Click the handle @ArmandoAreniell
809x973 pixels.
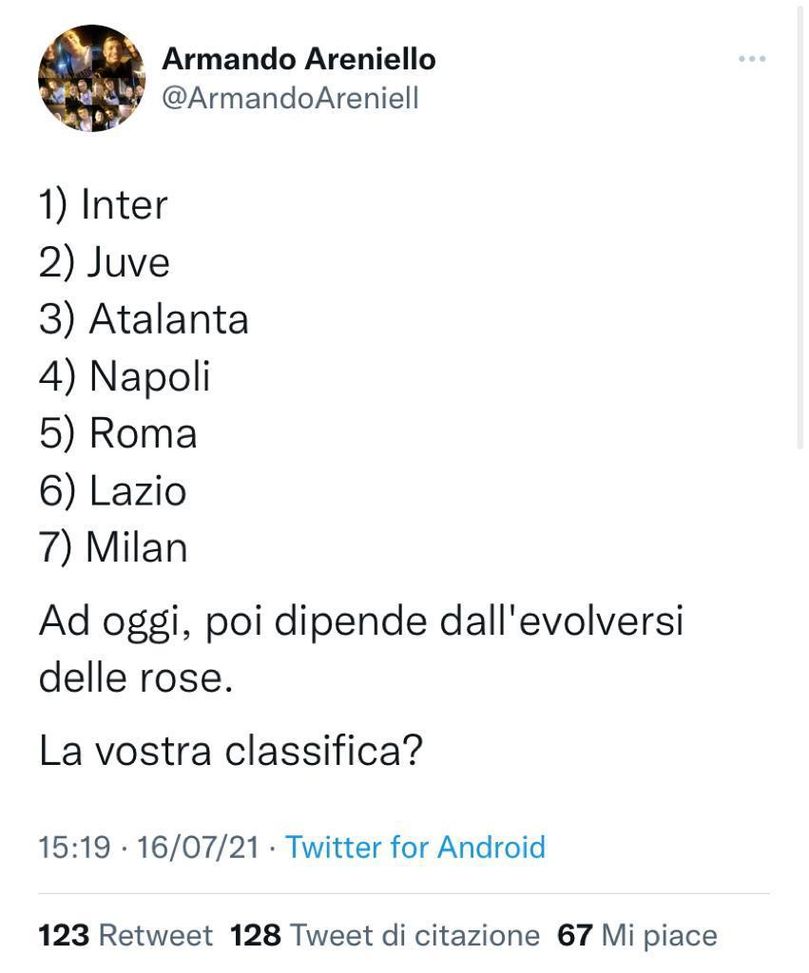pos(291,99)
